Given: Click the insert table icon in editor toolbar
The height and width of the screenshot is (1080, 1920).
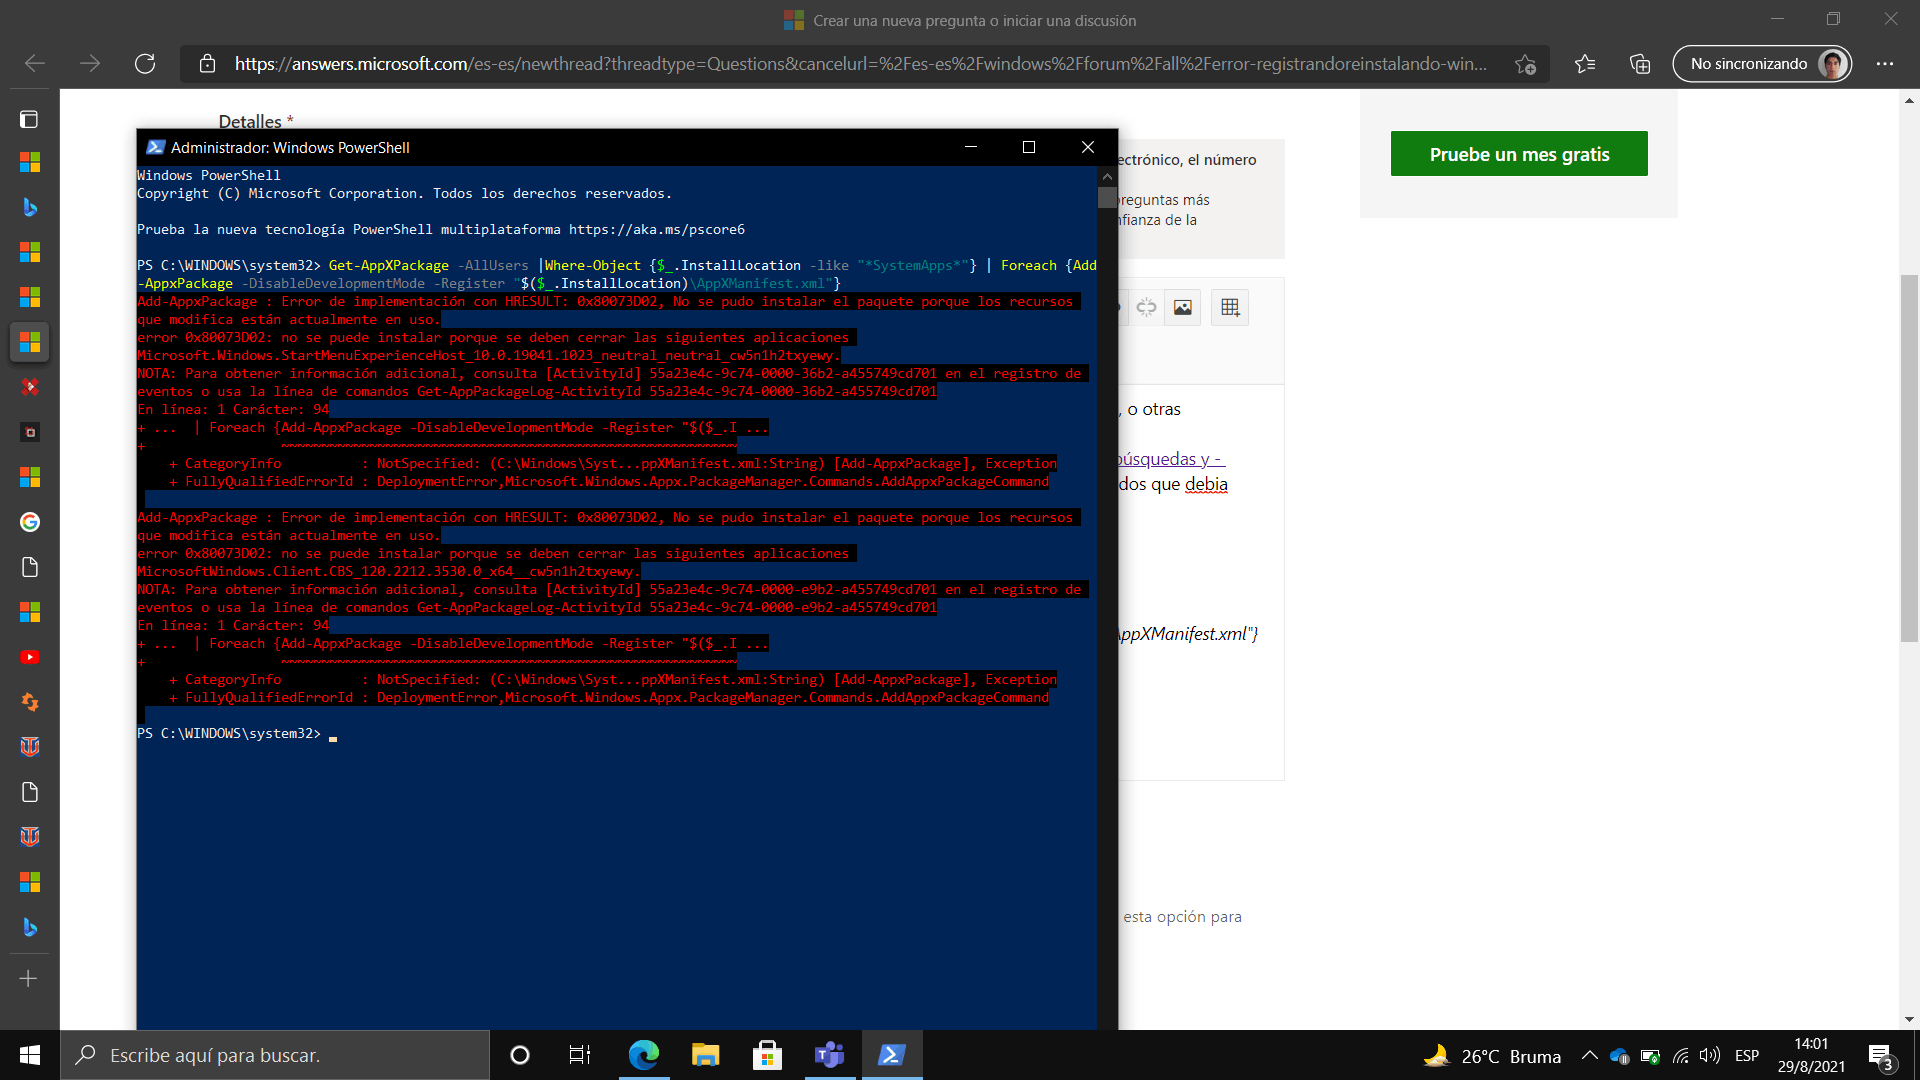Looking at the screenshot, I should [x=1230, y=307].
